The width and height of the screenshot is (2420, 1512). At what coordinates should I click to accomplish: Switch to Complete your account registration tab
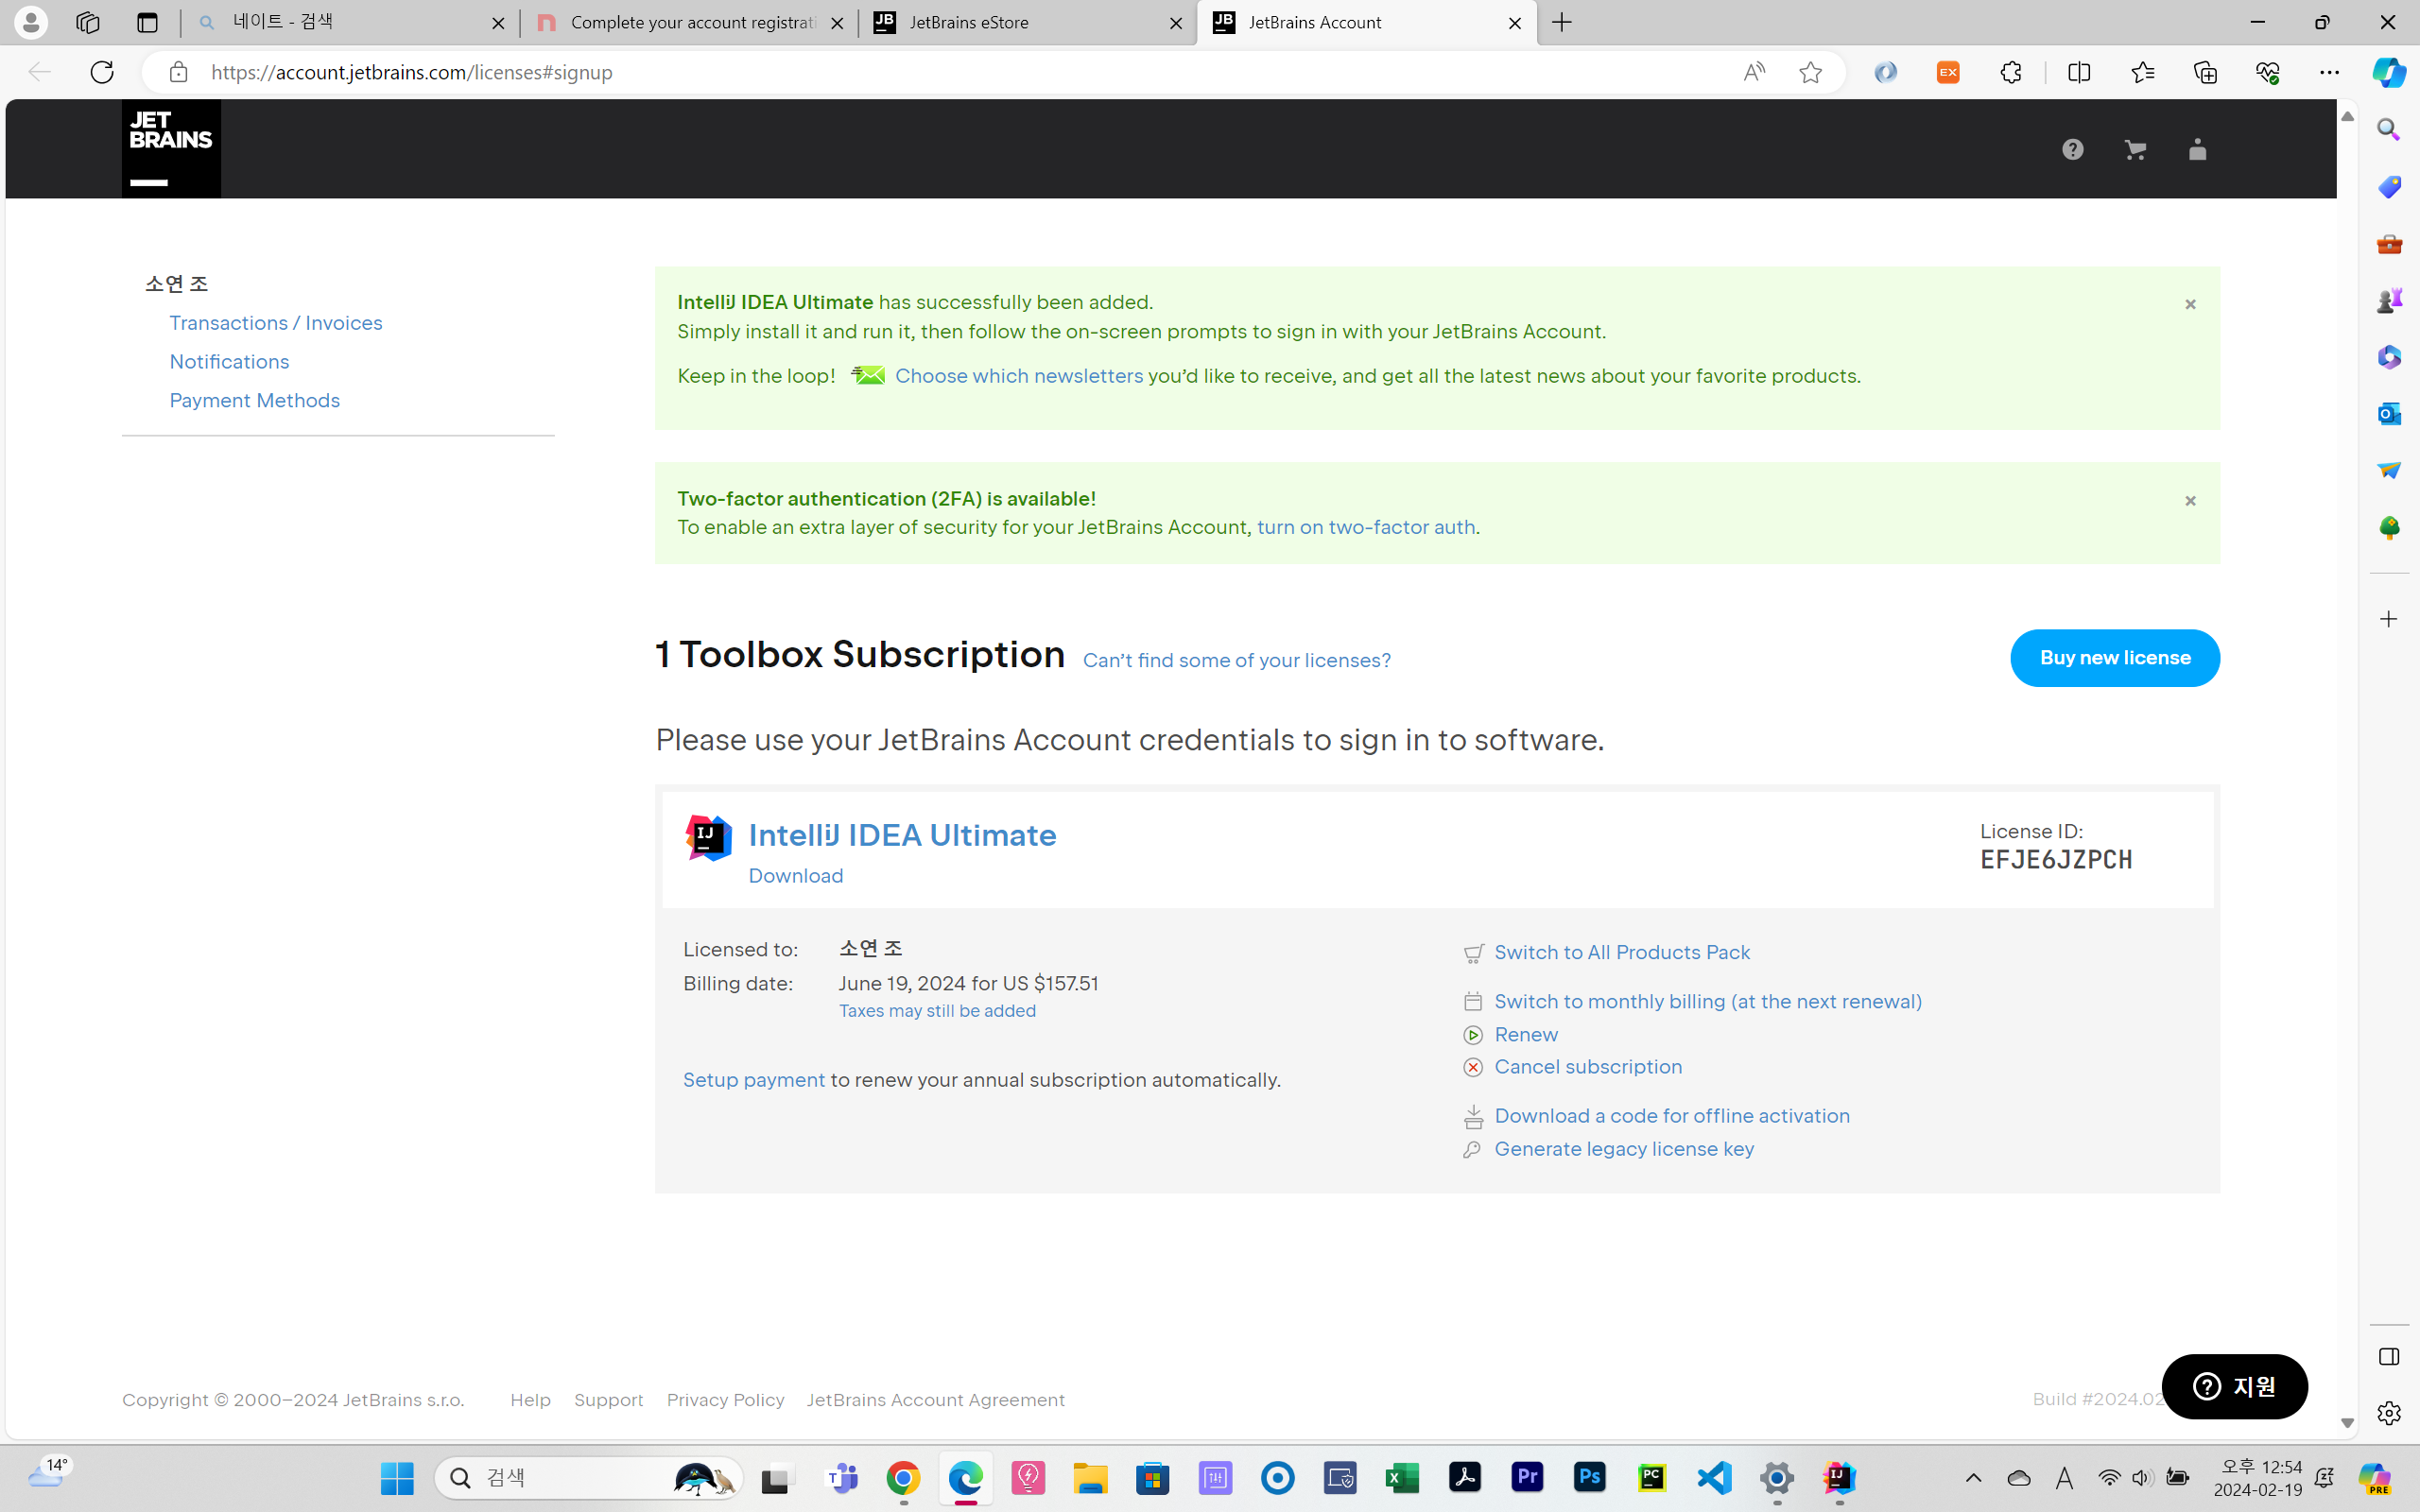[x=689, y=22]
